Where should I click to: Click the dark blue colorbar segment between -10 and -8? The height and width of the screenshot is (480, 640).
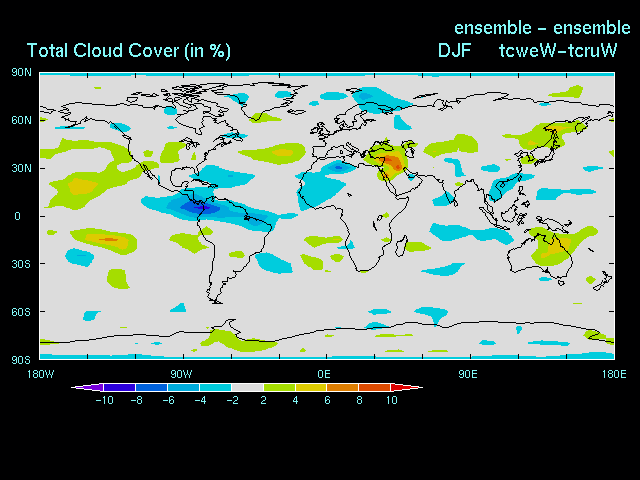pyautogui.click(x=119, y=387)
